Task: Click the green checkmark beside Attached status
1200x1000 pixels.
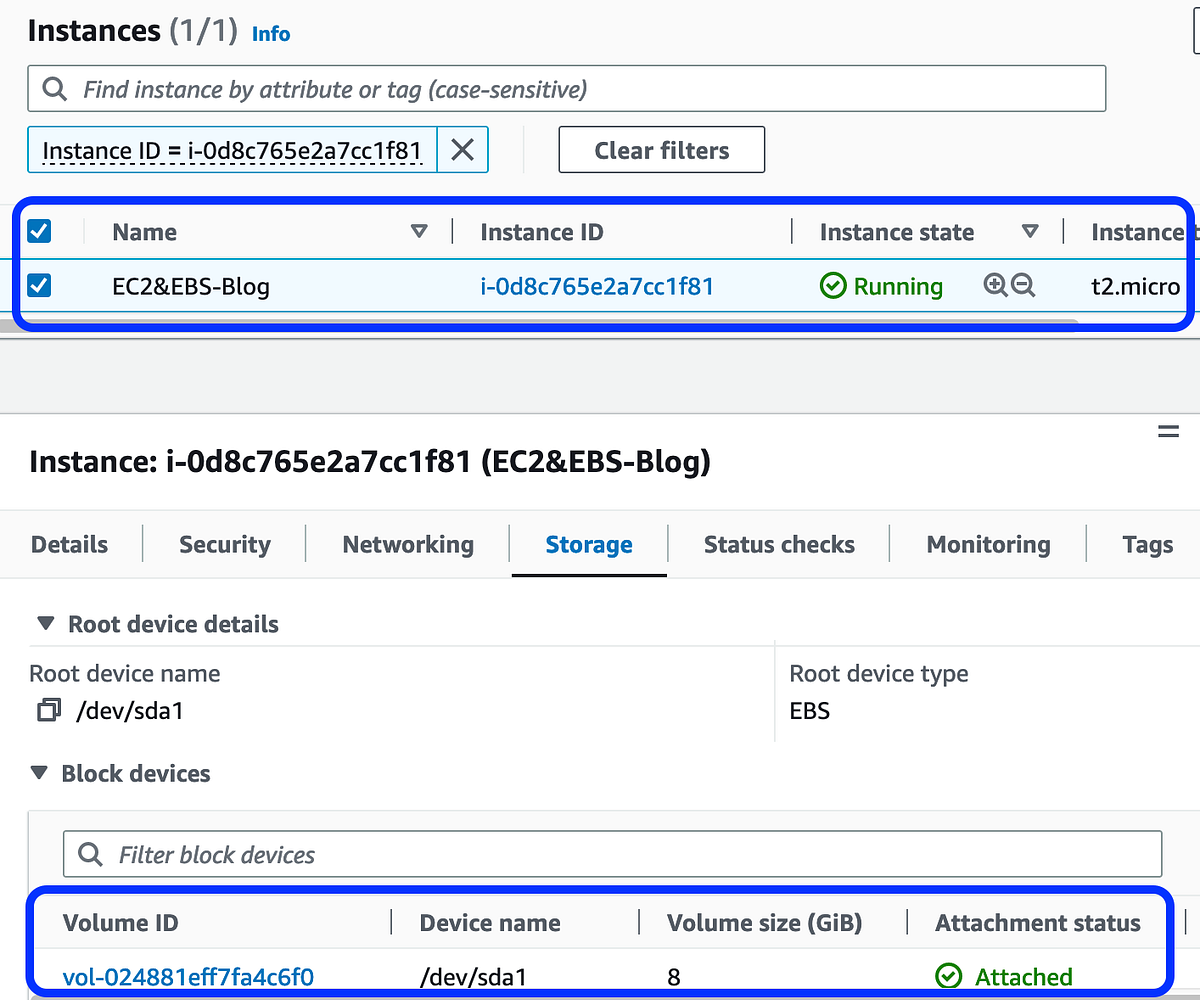Action: click(x=948, y=977)
